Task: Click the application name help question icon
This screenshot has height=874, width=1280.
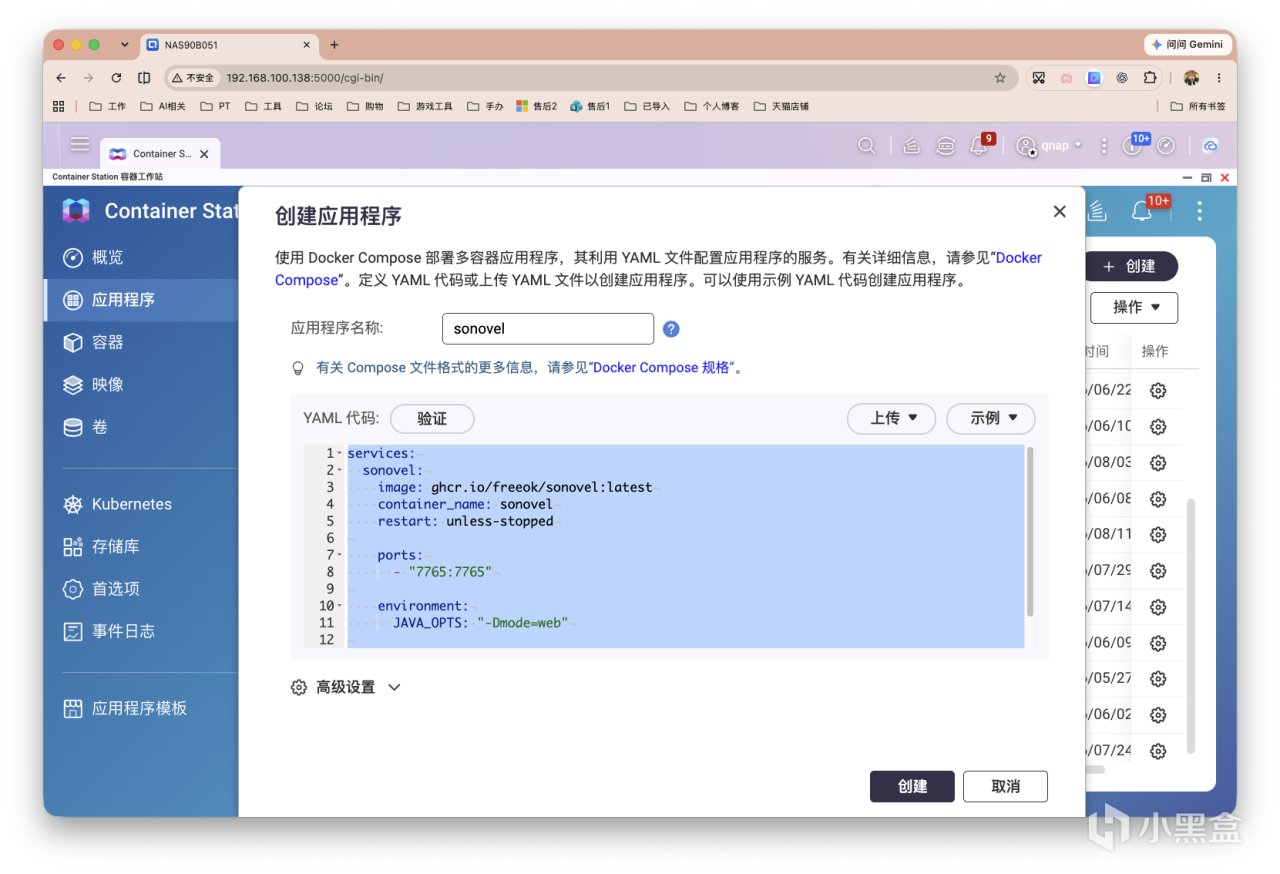Action: pyautogui.click(x=671, y=329)
